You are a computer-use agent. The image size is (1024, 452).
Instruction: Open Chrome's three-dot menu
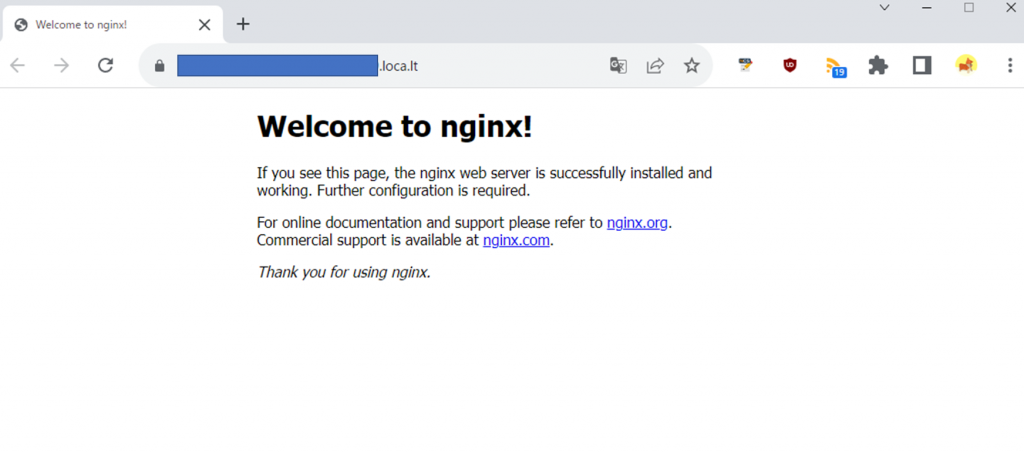click(x=1010, y=65)
